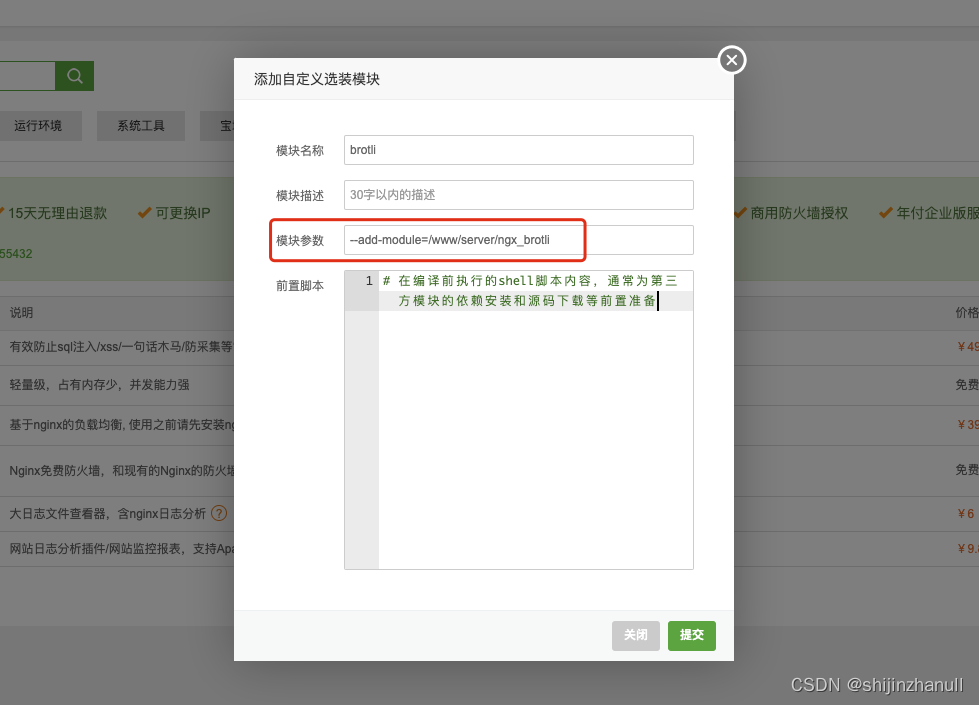Click the circular X icon on the dialog
Viewport: 979px width, 705px height.
731,60
